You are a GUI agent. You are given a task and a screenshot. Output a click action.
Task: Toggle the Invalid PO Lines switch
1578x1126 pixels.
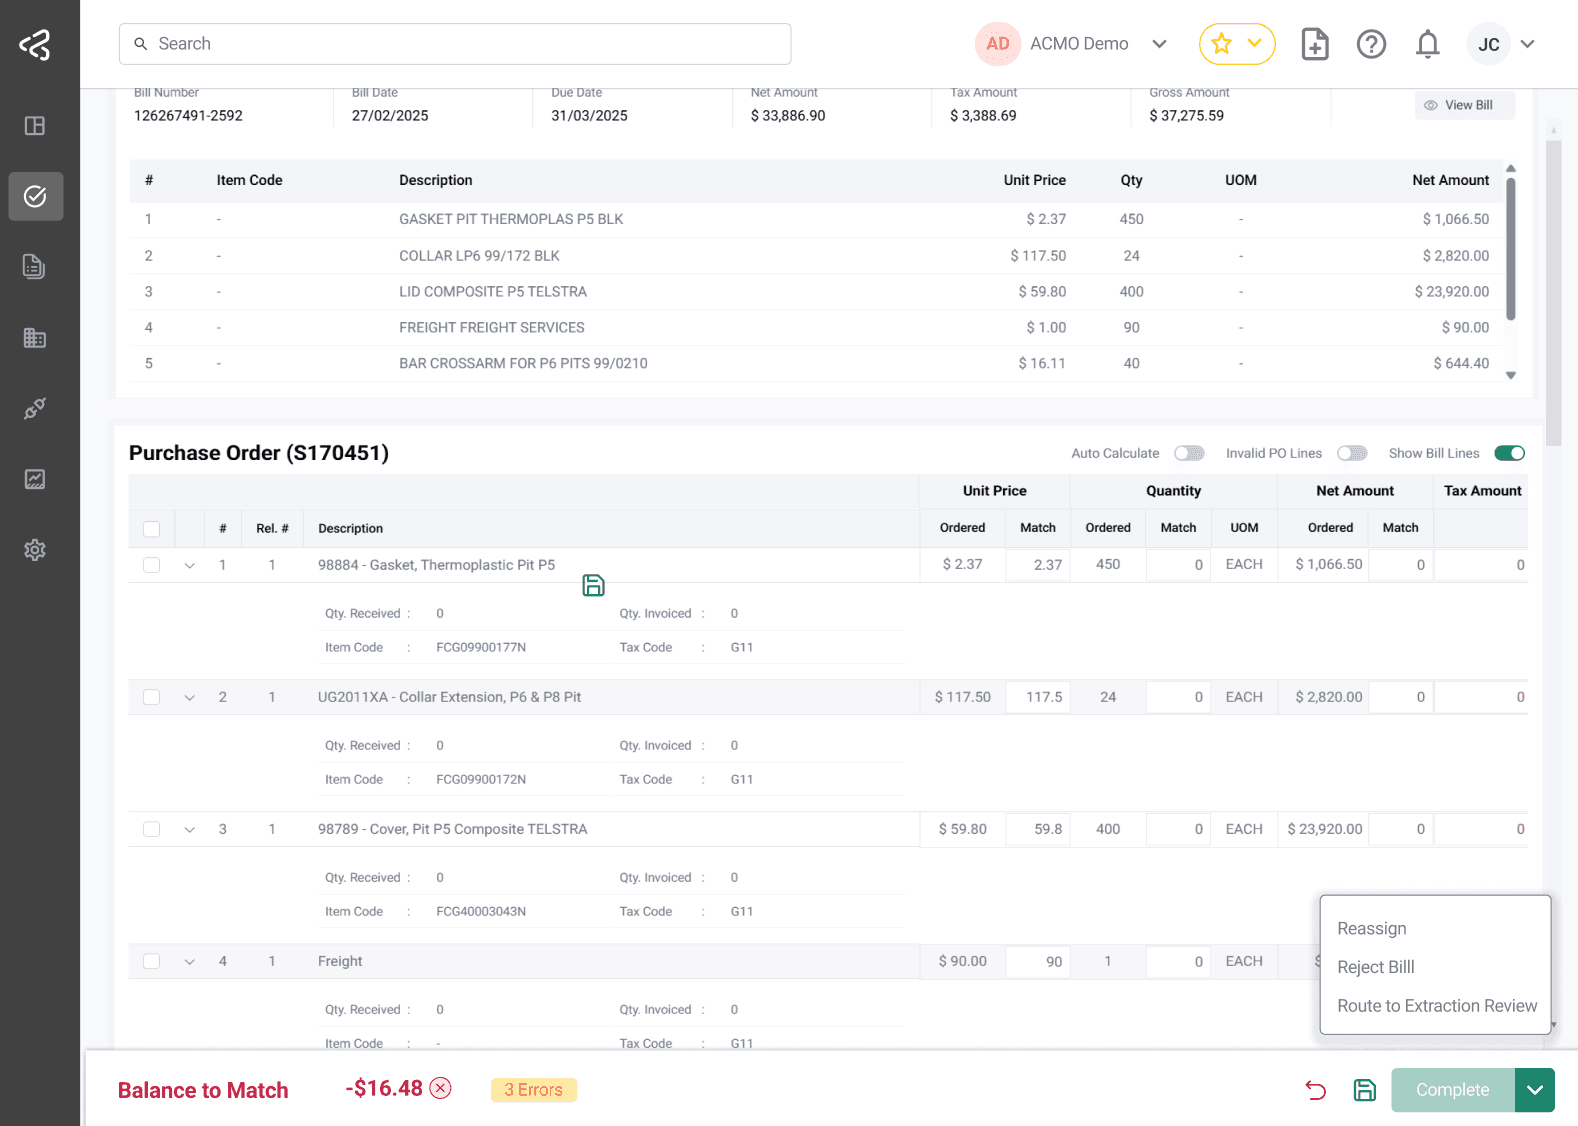pyautogui.click(x=1352, y=453)
